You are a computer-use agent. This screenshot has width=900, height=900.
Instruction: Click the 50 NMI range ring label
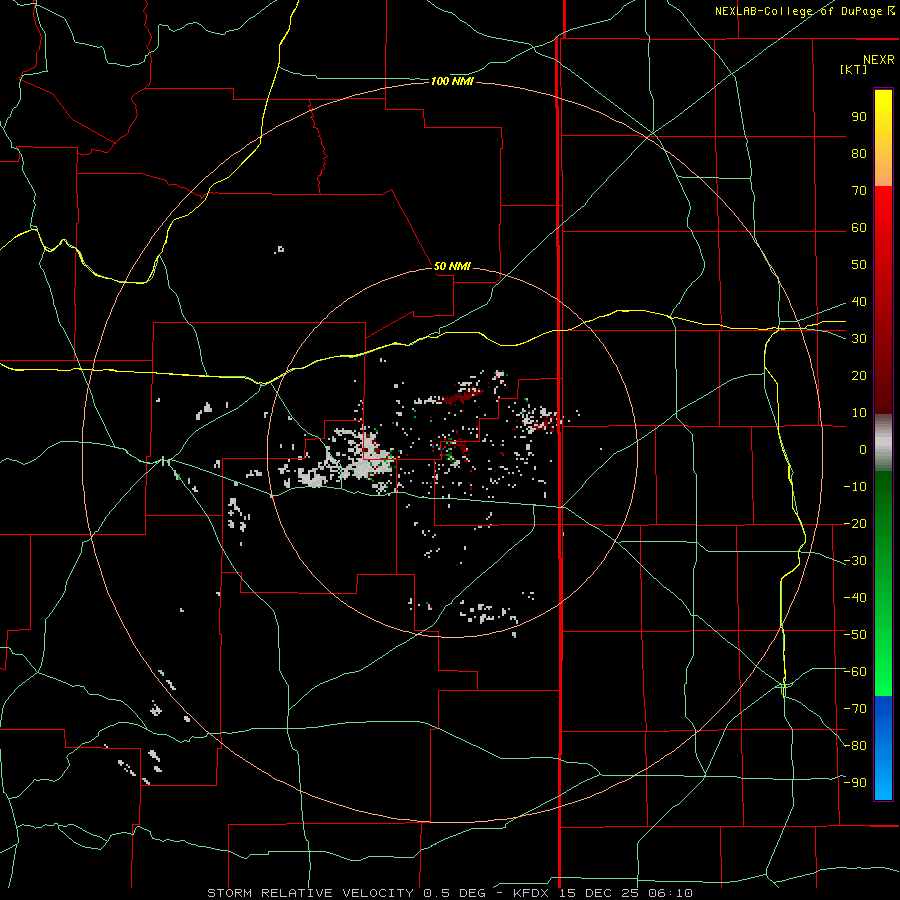tap(452, 266)
